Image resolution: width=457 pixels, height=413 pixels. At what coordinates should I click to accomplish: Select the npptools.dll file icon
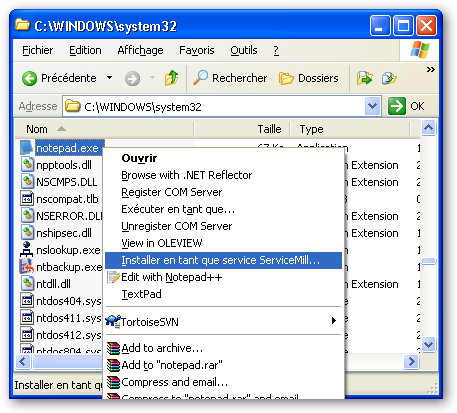point(27,165)
